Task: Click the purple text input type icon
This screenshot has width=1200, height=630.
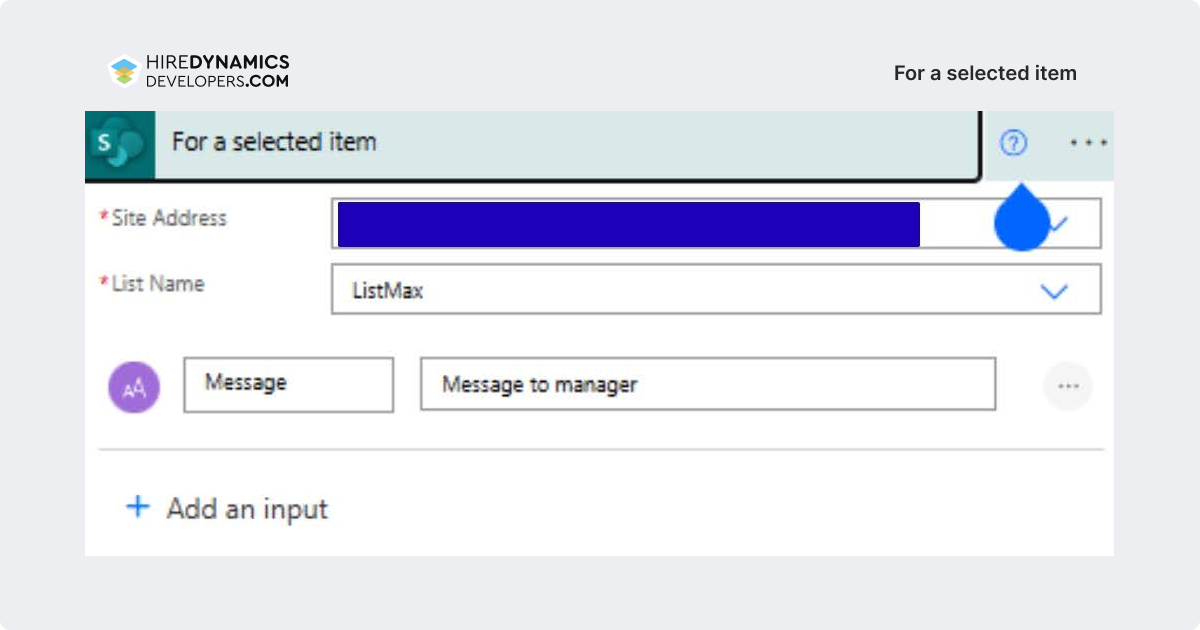Action: coord(134,388)
